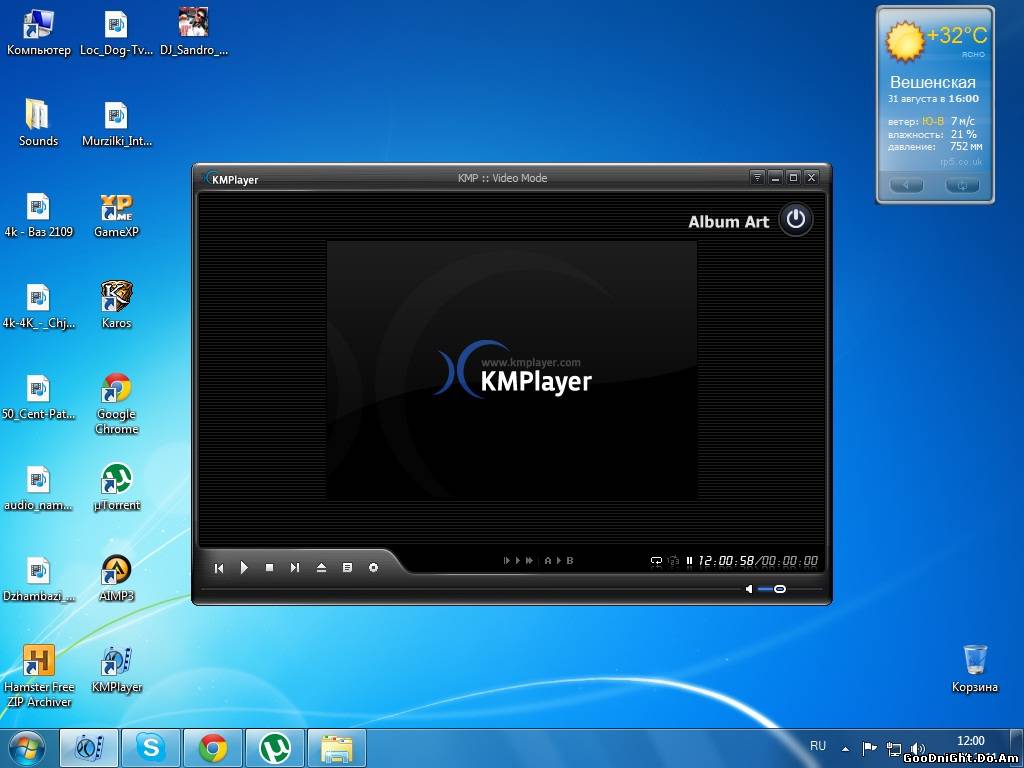Click the www.kmplayer.com link on splash

(530, 362)
